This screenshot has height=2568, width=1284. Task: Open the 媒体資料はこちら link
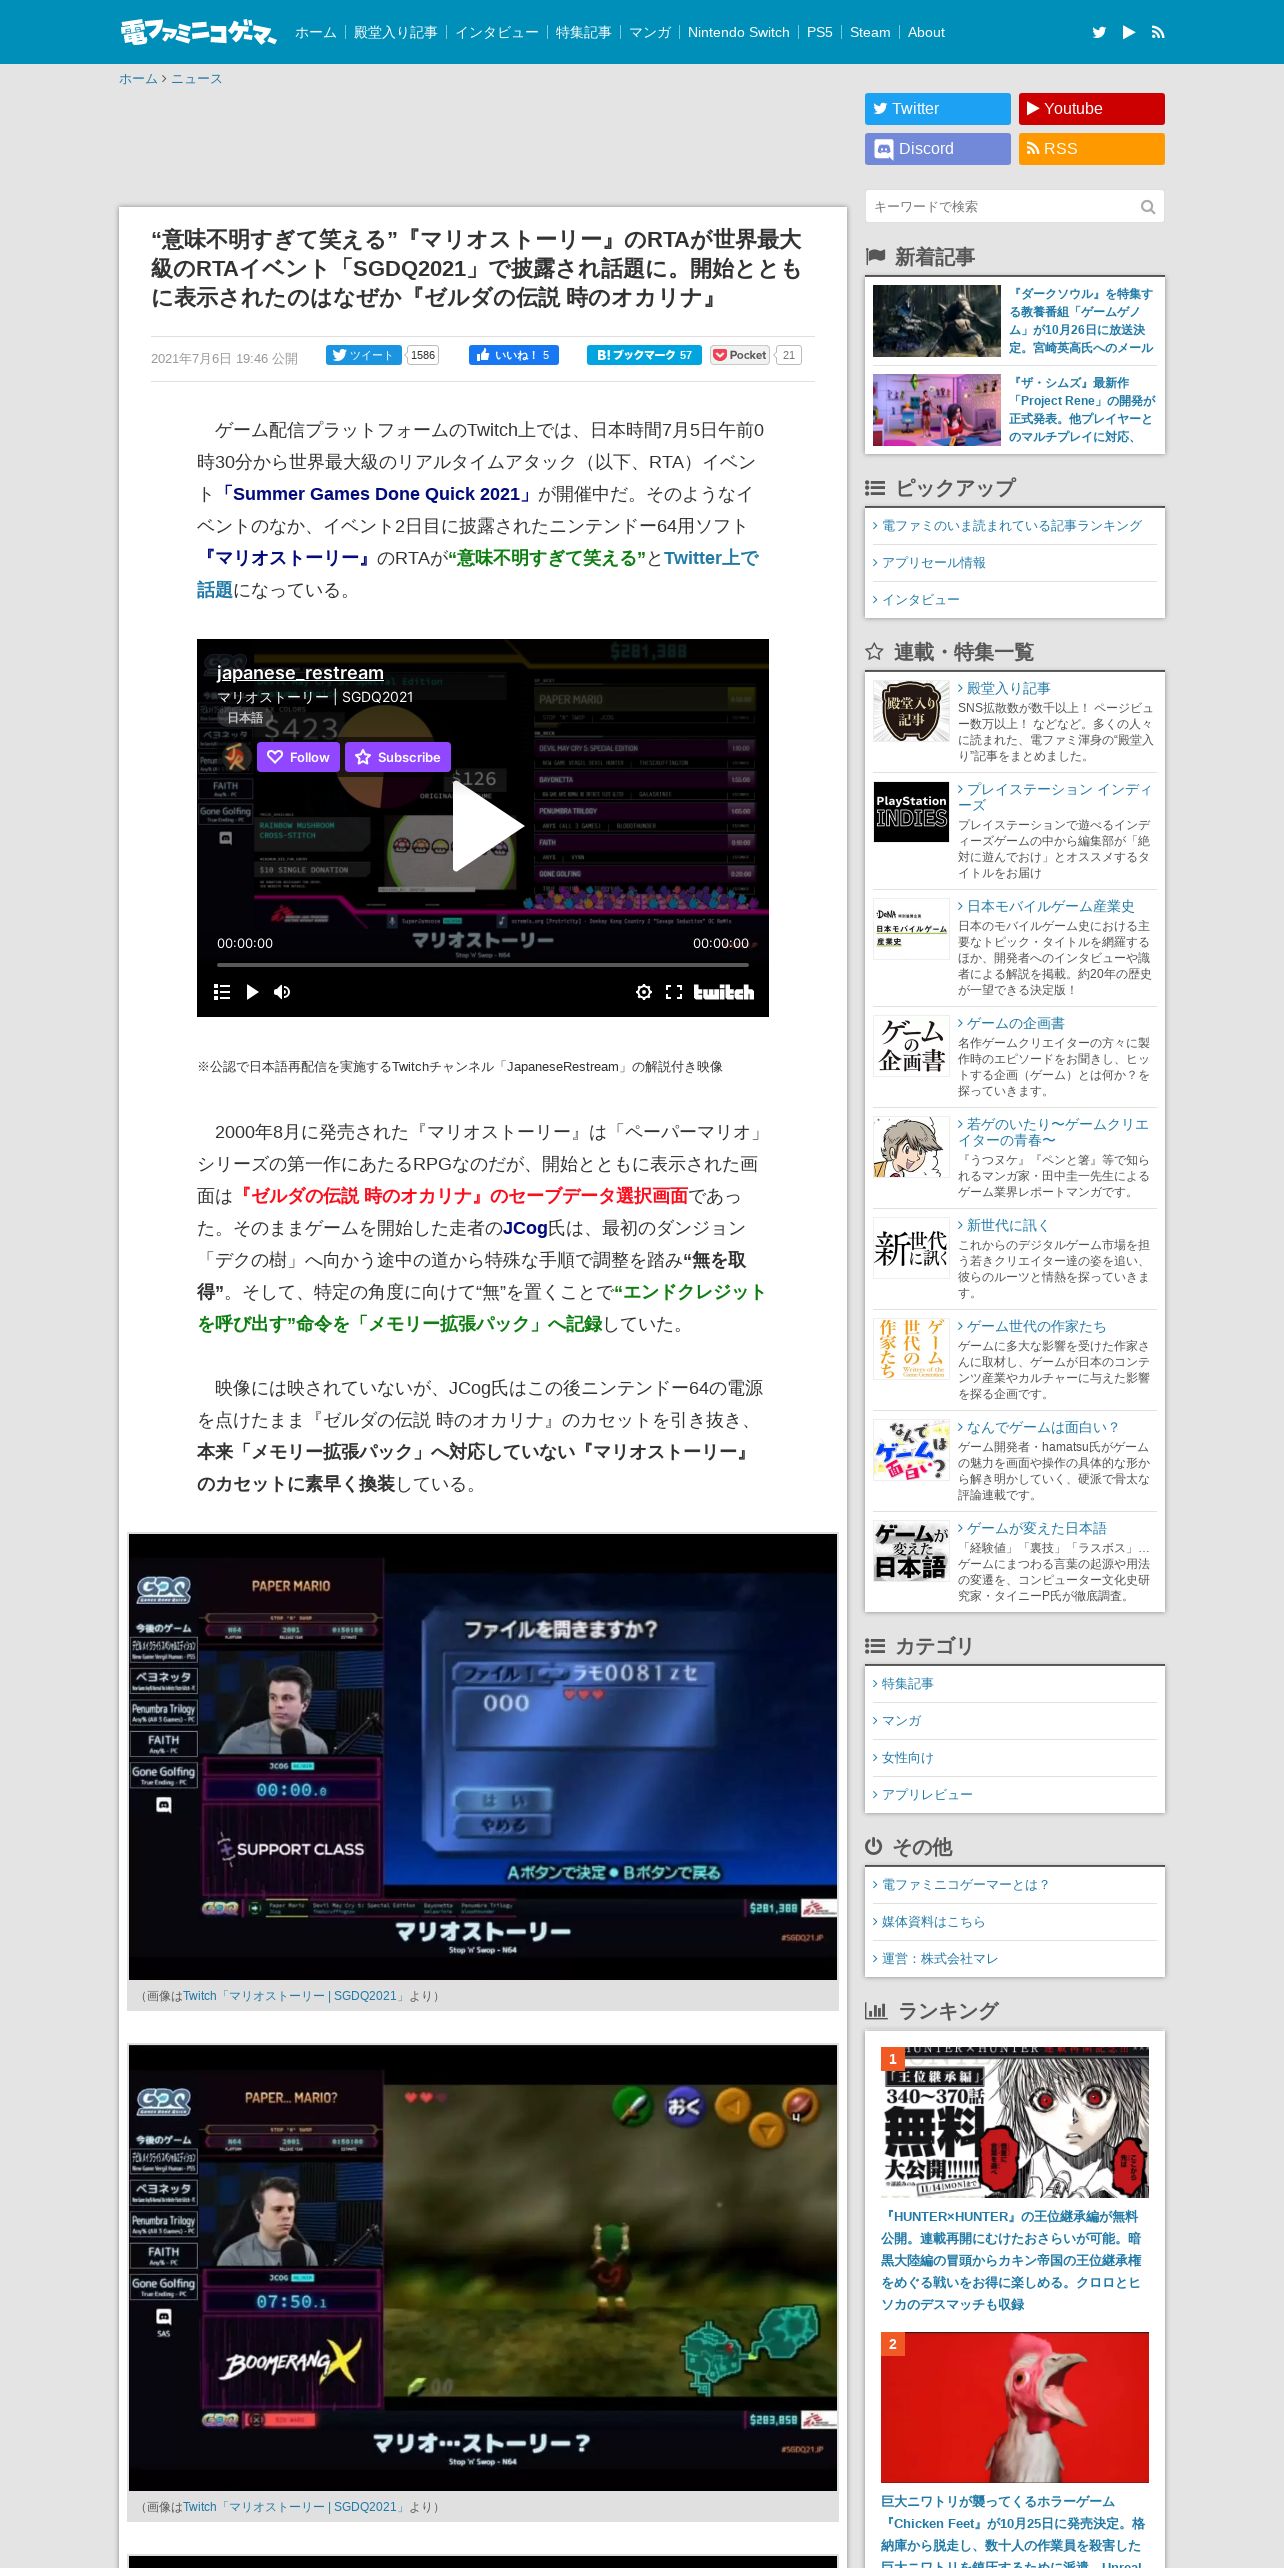coord(933,1922)
